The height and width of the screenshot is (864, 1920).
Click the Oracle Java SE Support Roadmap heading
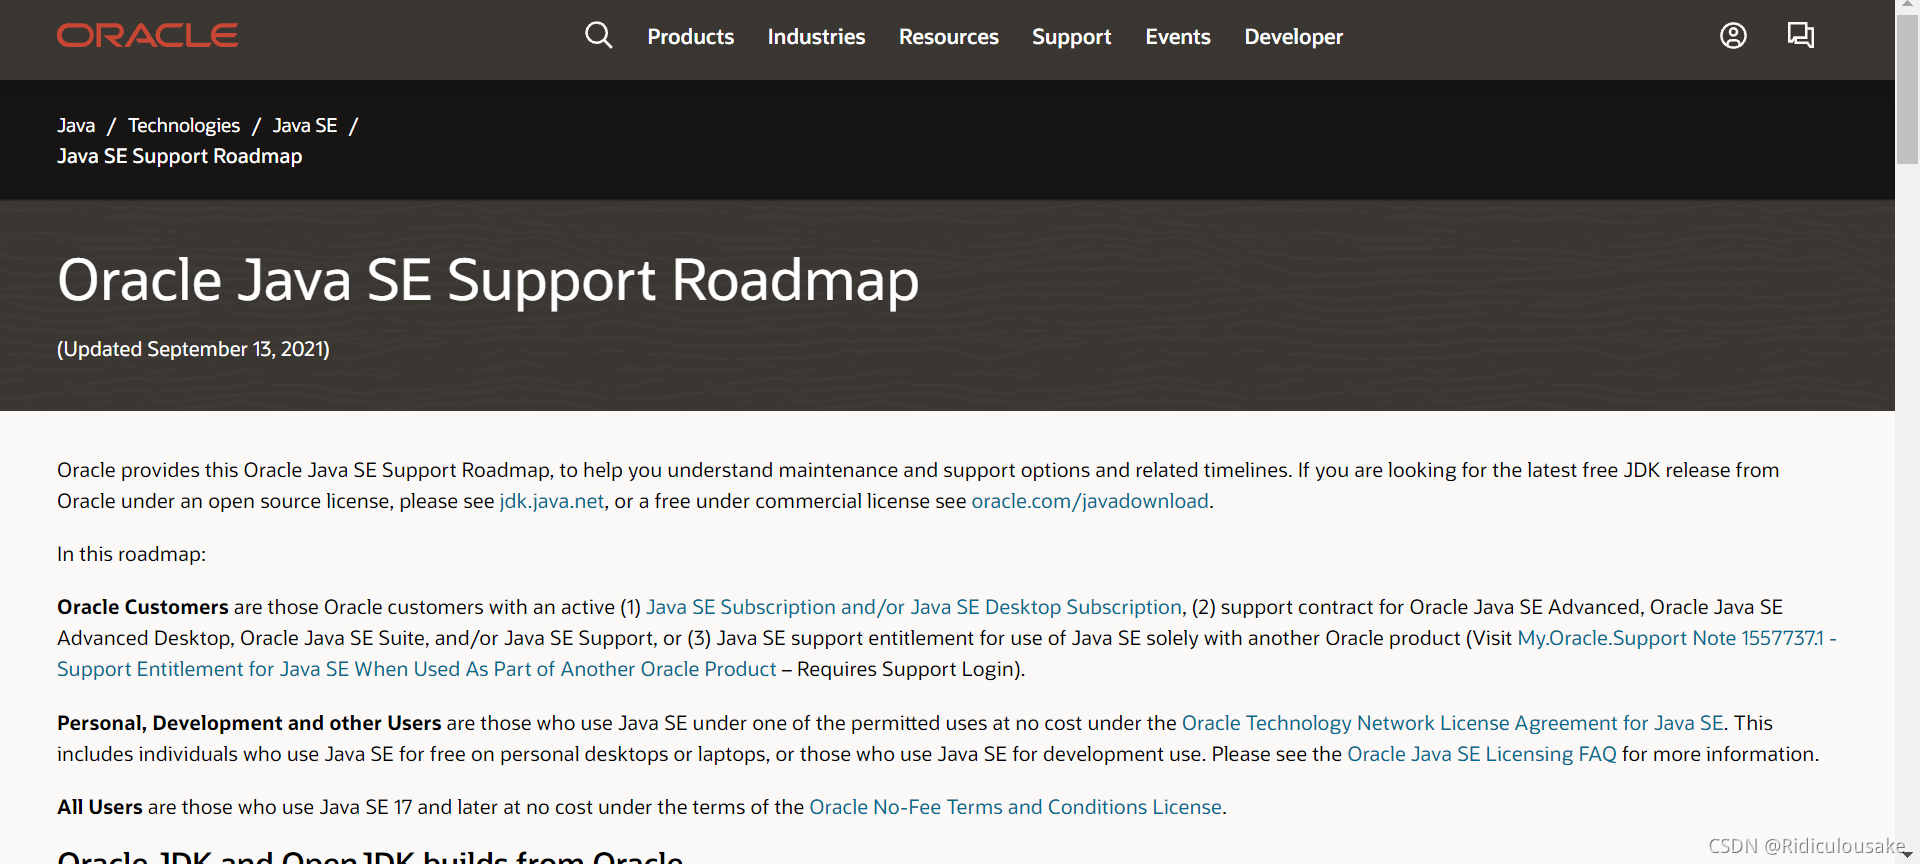coord(488,280)
